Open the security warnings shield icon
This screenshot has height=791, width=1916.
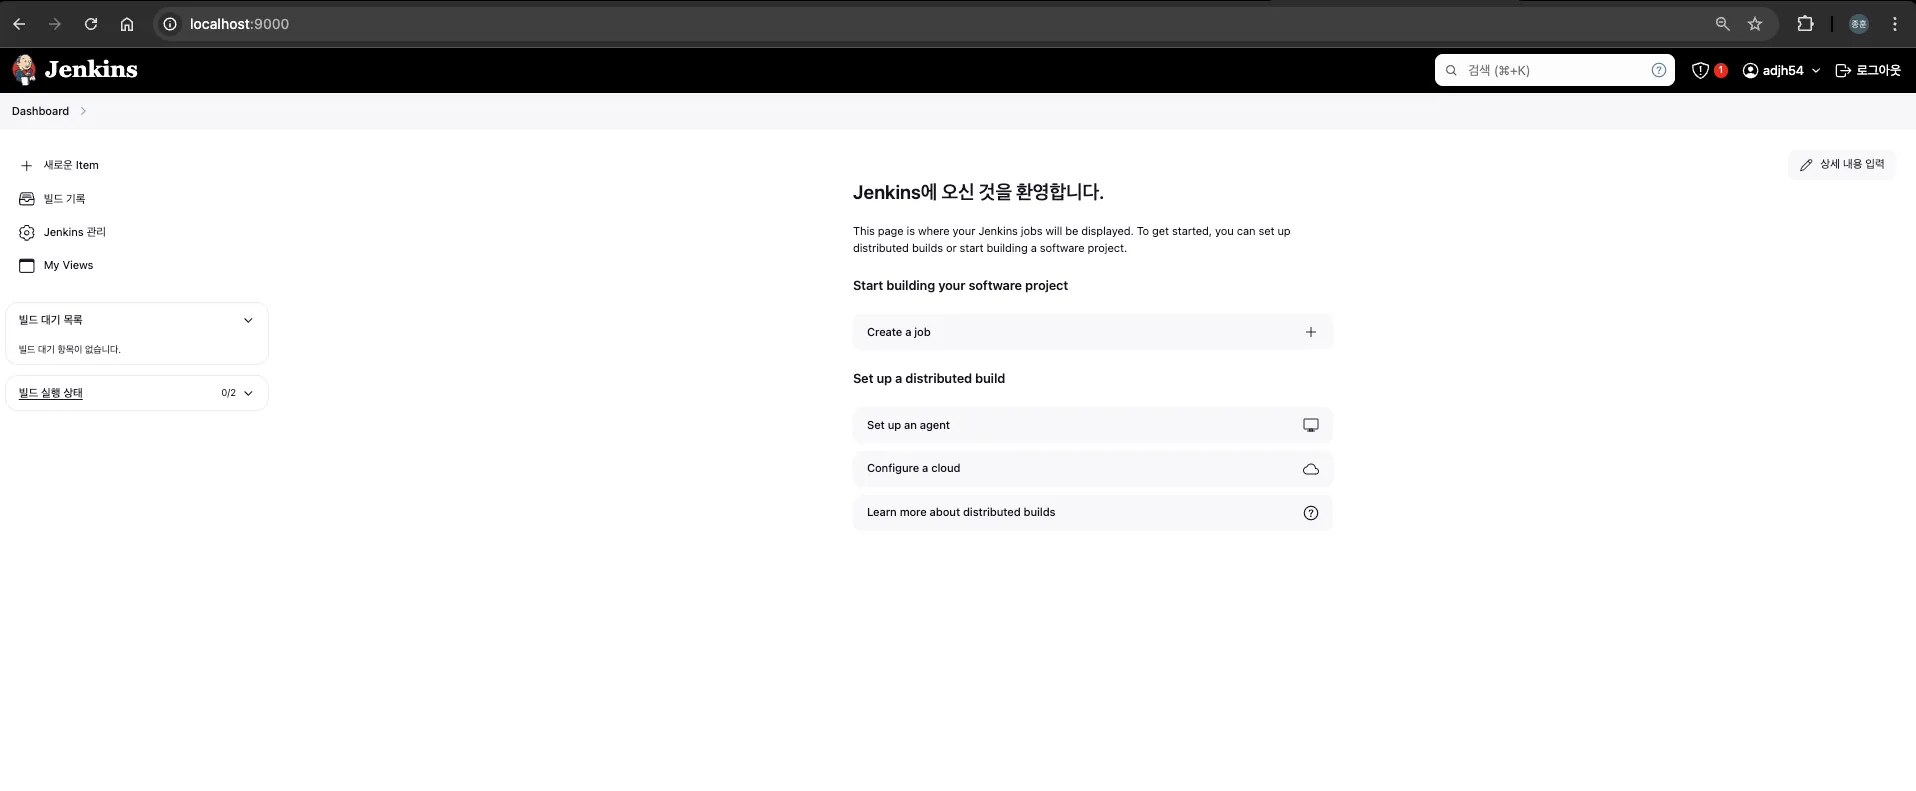[x=1700, y=70]
